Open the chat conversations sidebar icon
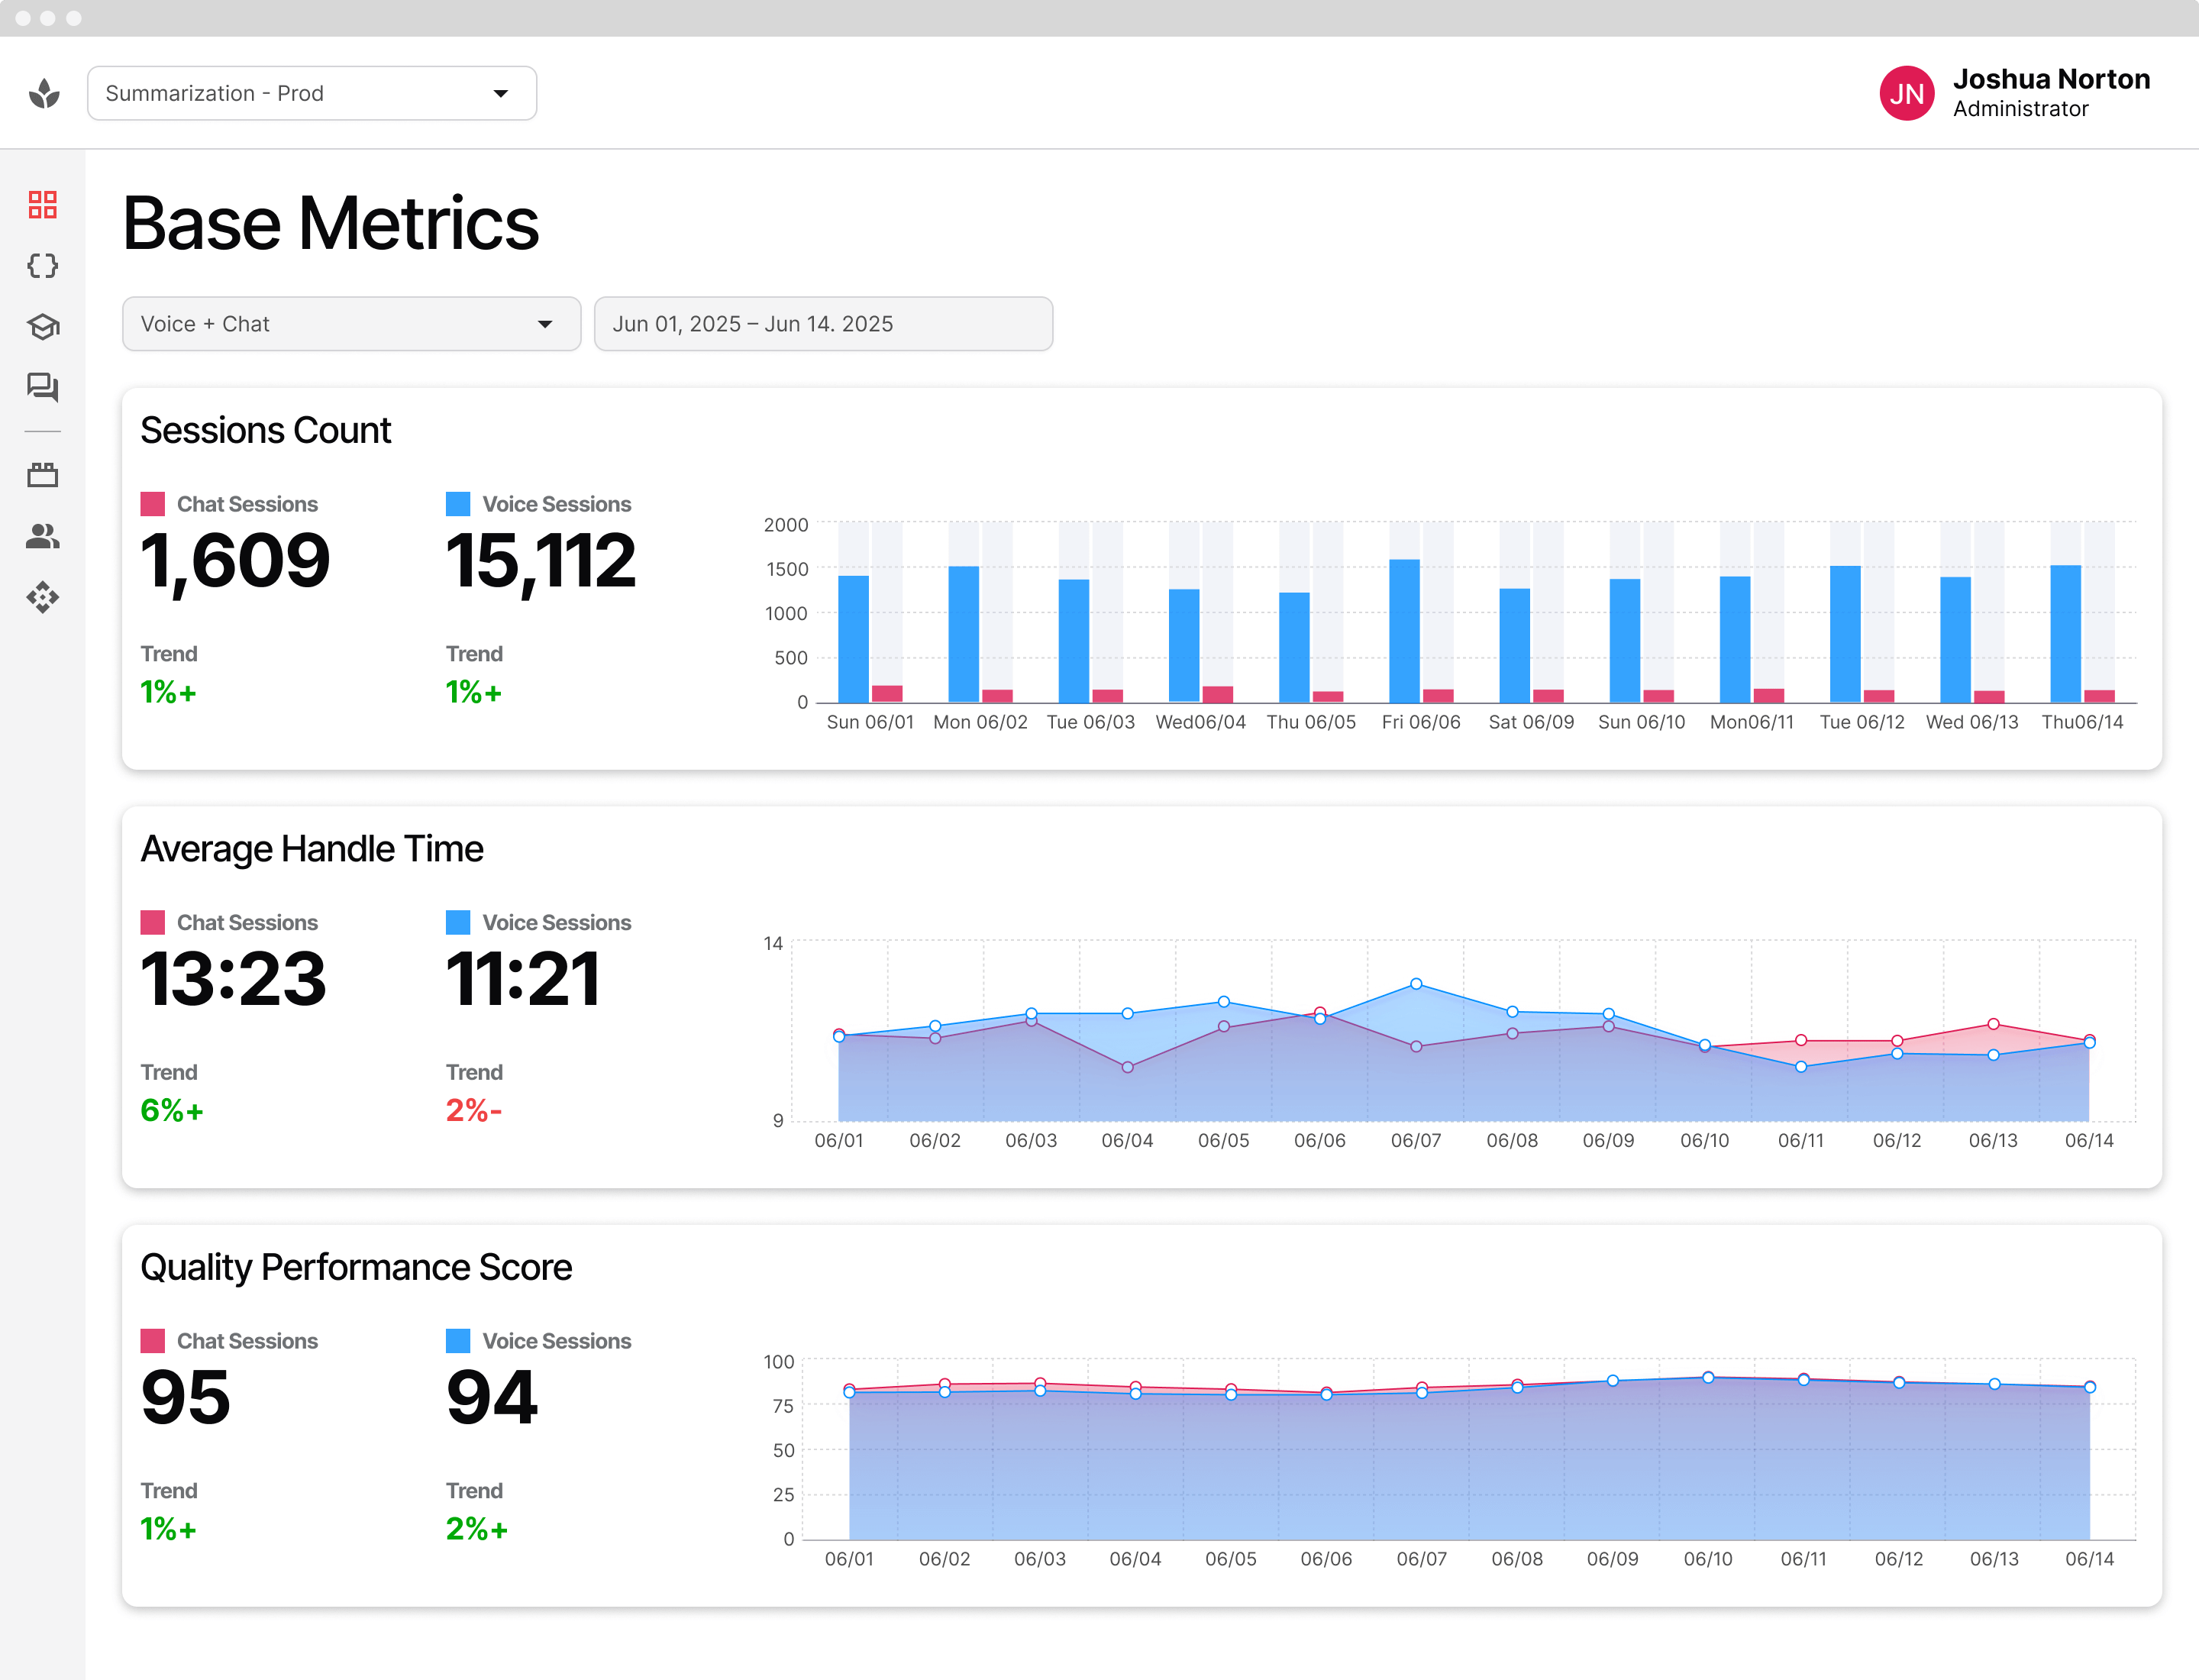The image size is (2199, 1680). (x=43, y=387)
